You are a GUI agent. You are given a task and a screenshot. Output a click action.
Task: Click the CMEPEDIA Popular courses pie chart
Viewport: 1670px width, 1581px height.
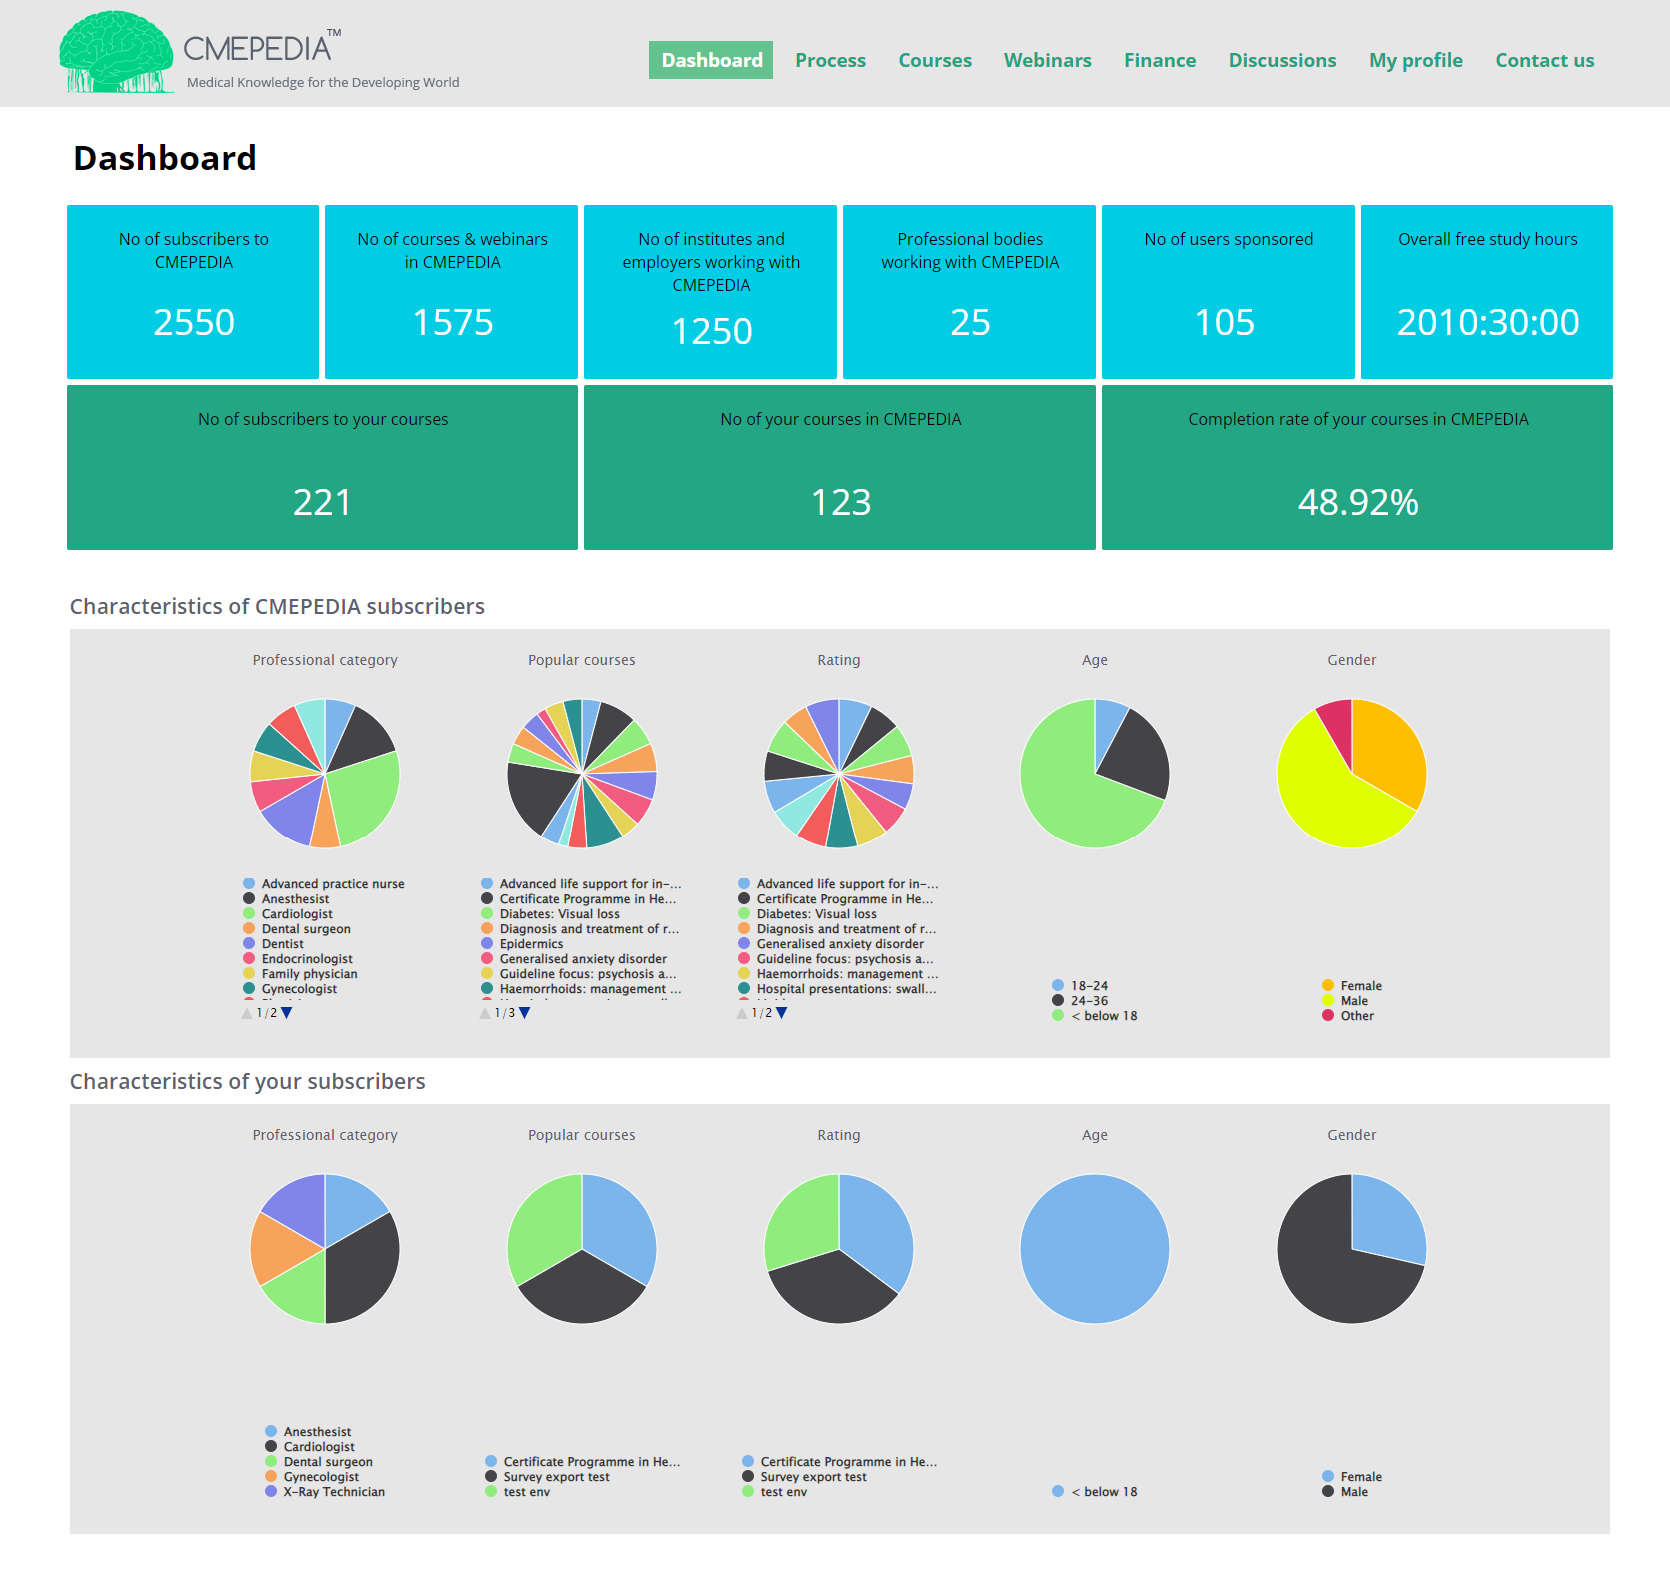582,773
